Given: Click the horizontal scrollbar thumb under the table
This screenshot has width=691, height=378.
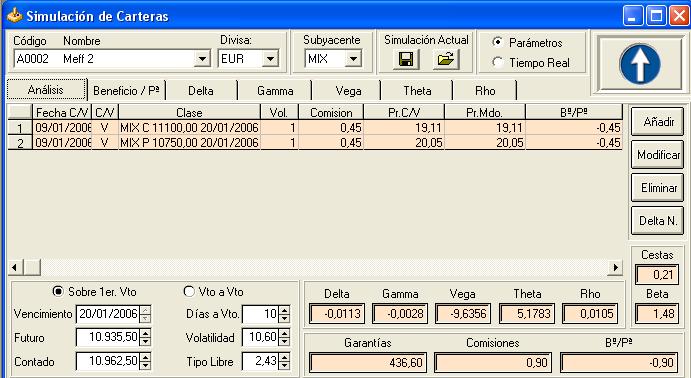Looking at the screenshot, I should click(32, 267).
